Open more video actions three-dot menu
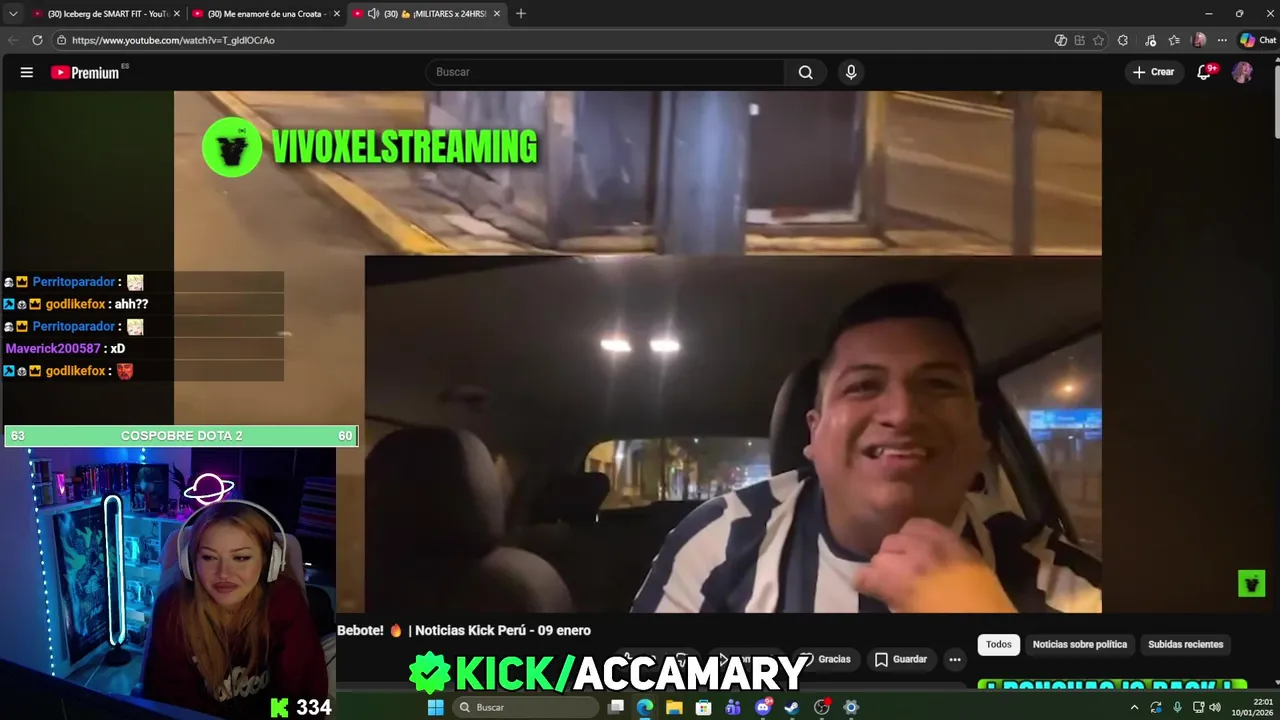The width and height of the screenshot is (1280, 720). (955, 659)
